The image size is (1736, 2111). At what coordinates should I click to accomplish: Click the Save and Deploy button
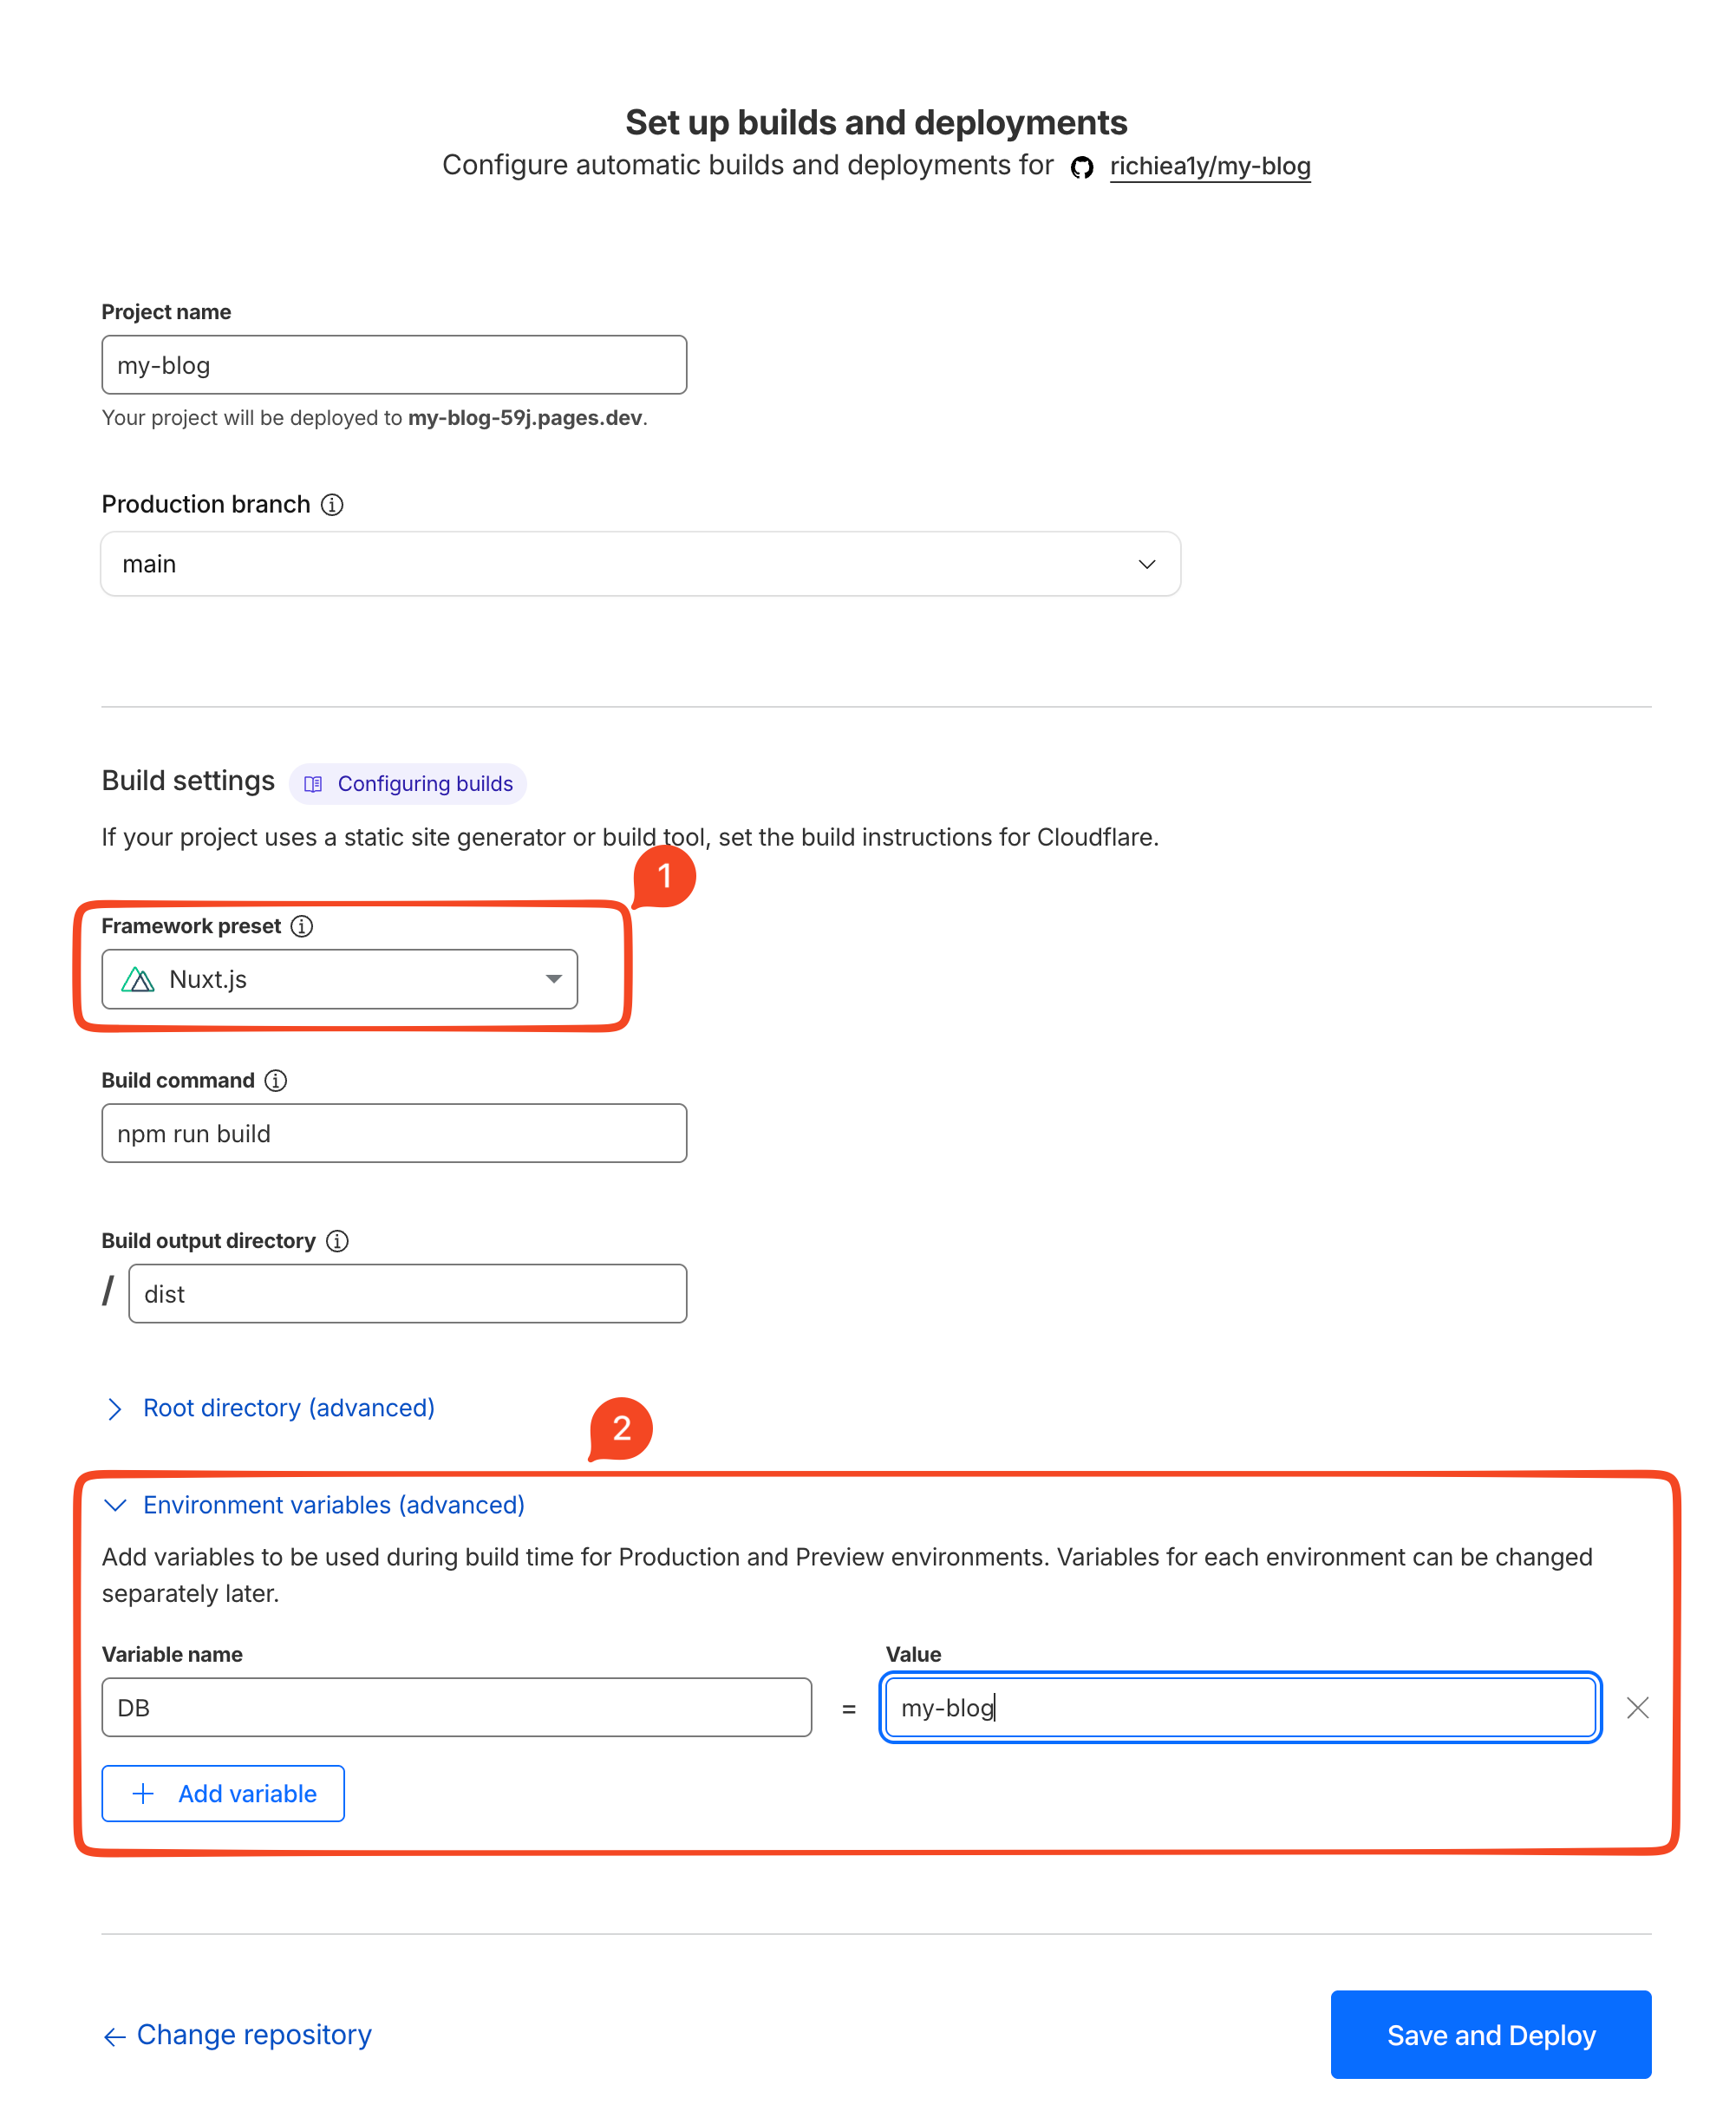(1490, 2034)
